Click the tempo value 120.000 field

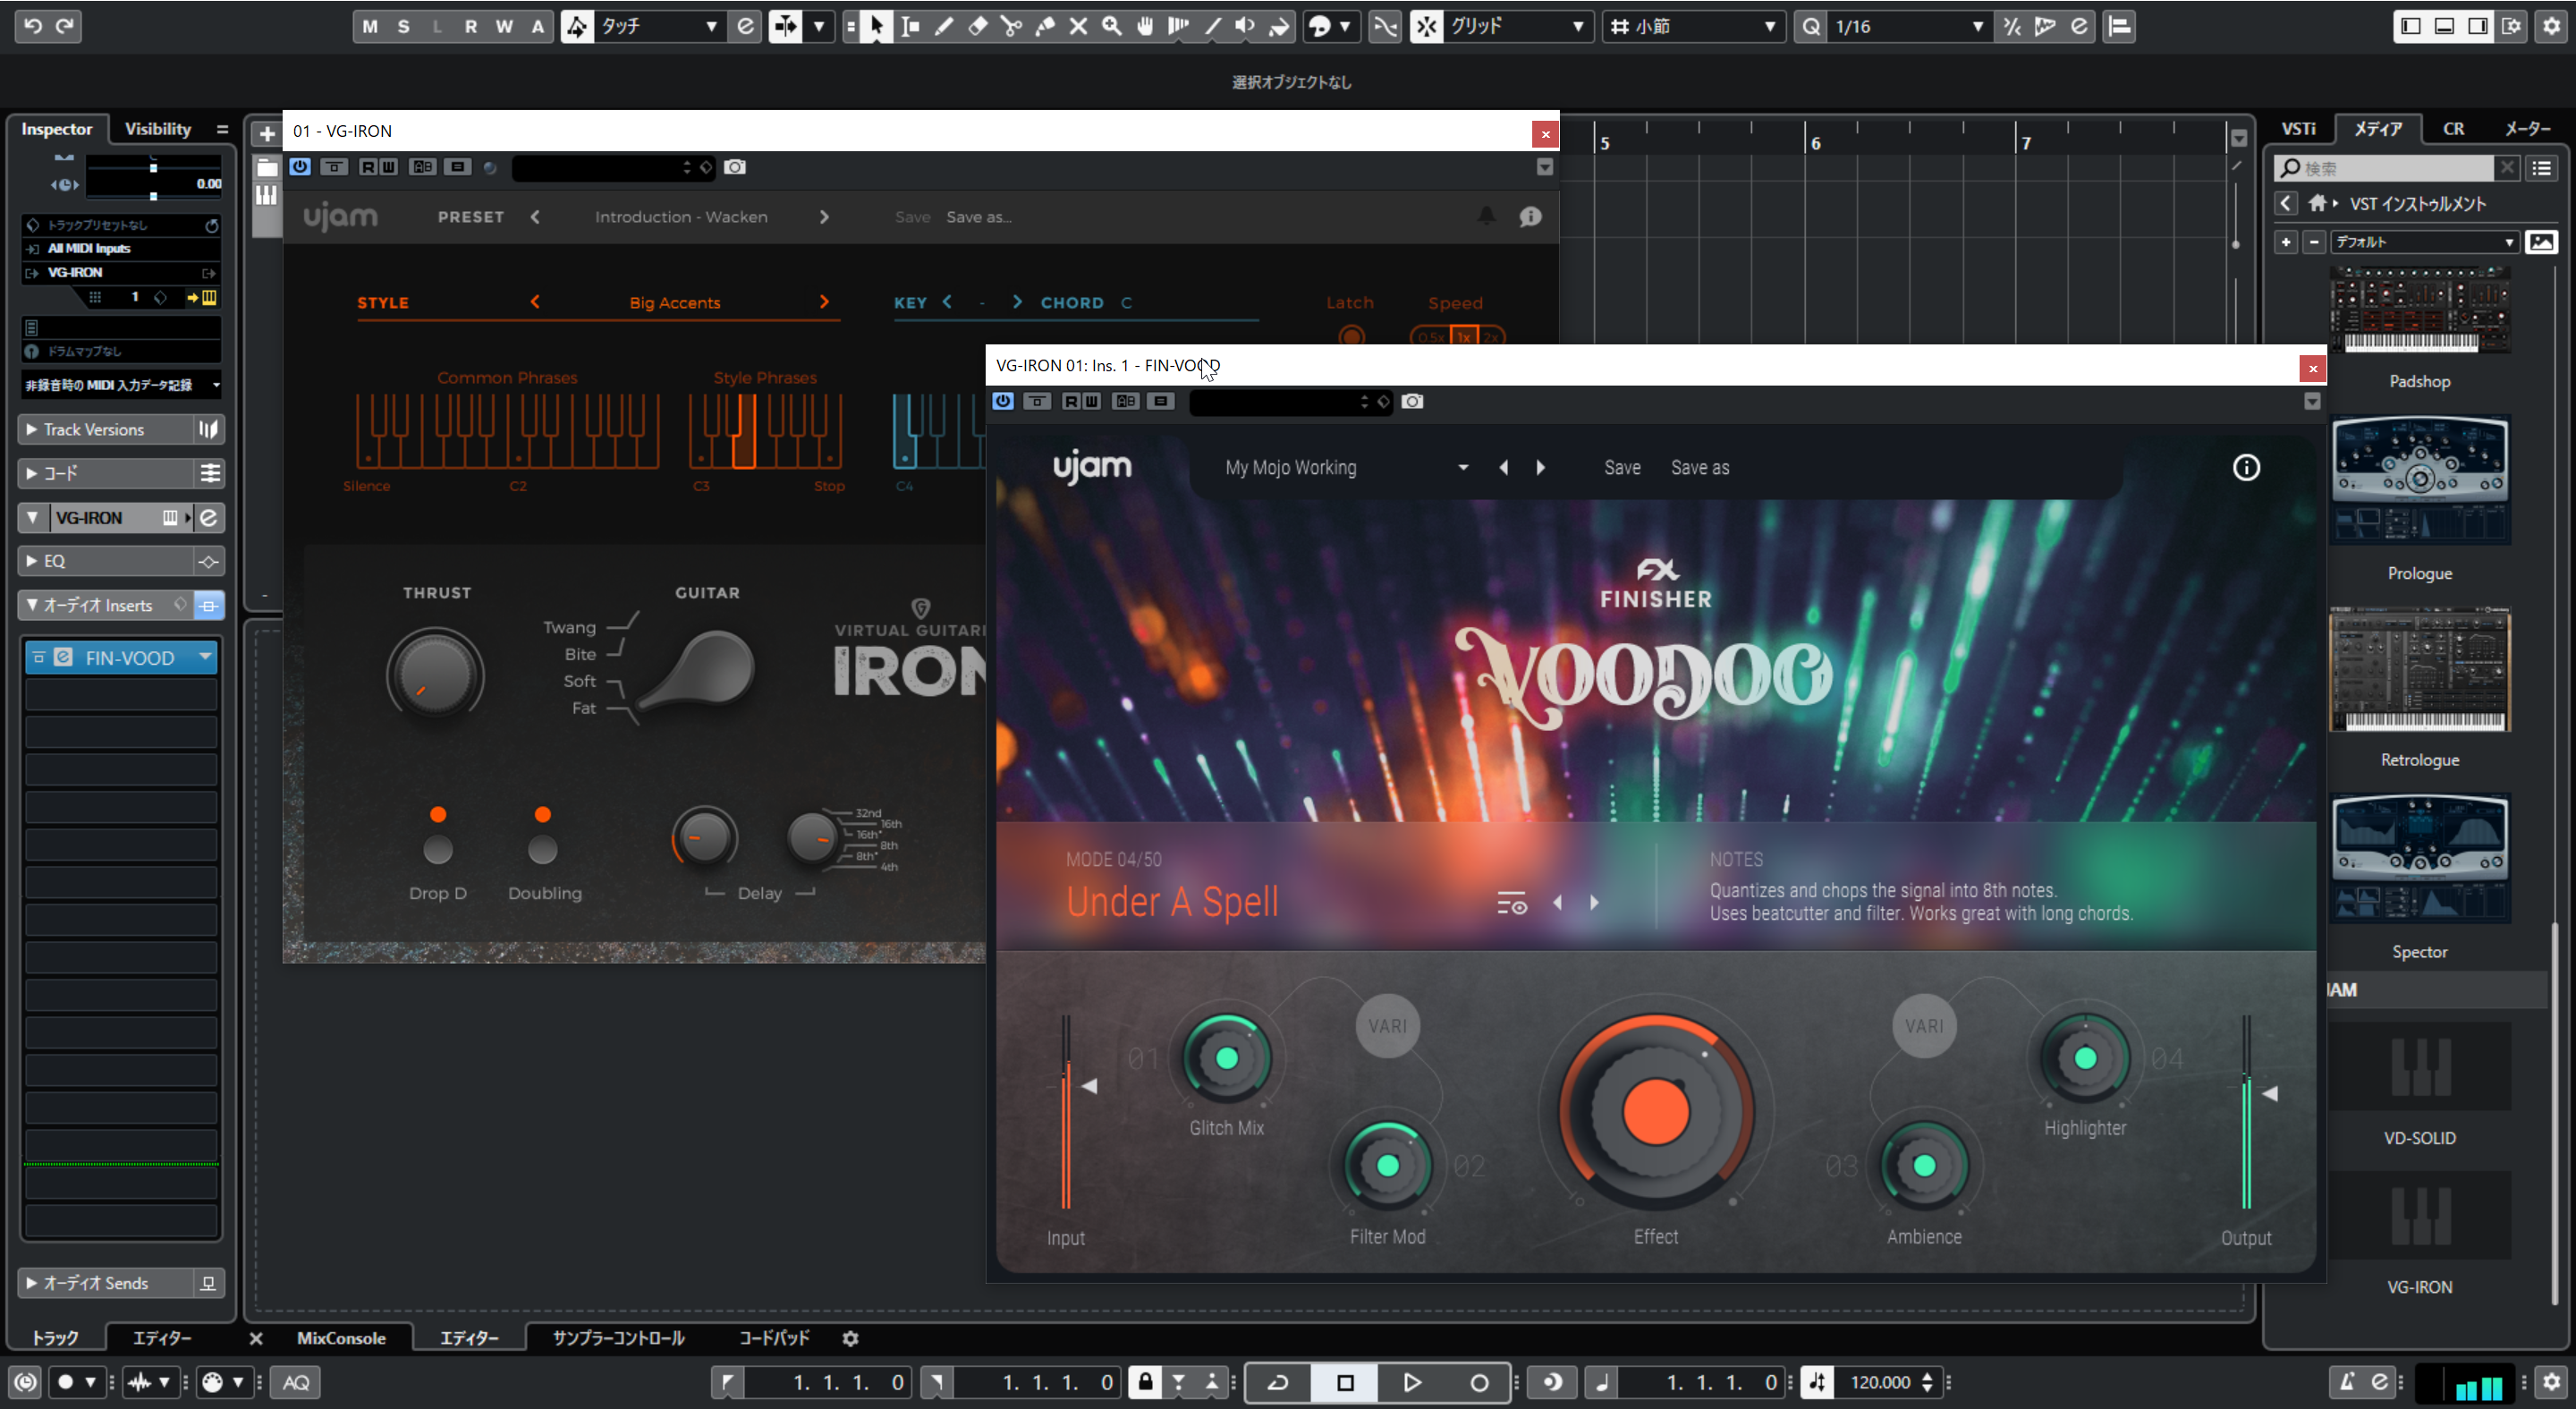pos(1879,1382)
